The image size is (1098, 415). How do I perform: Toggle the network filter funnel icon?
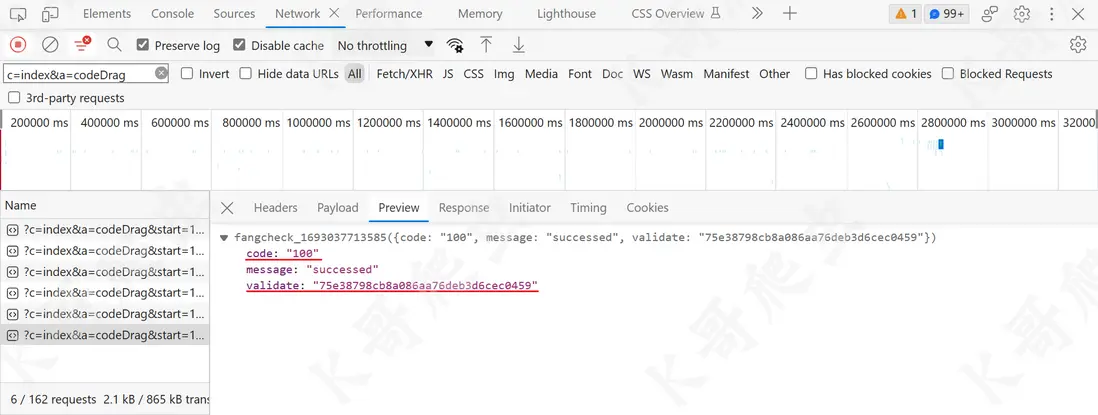[83, 45]
